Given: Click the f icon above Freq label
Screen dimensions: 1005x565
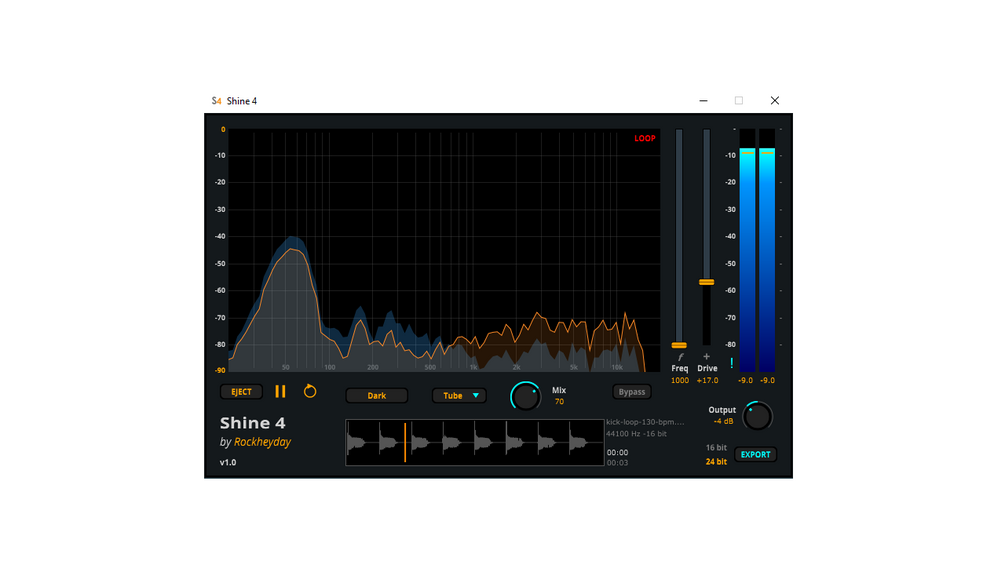Looking at the screenshot, I should click(680, 357).
